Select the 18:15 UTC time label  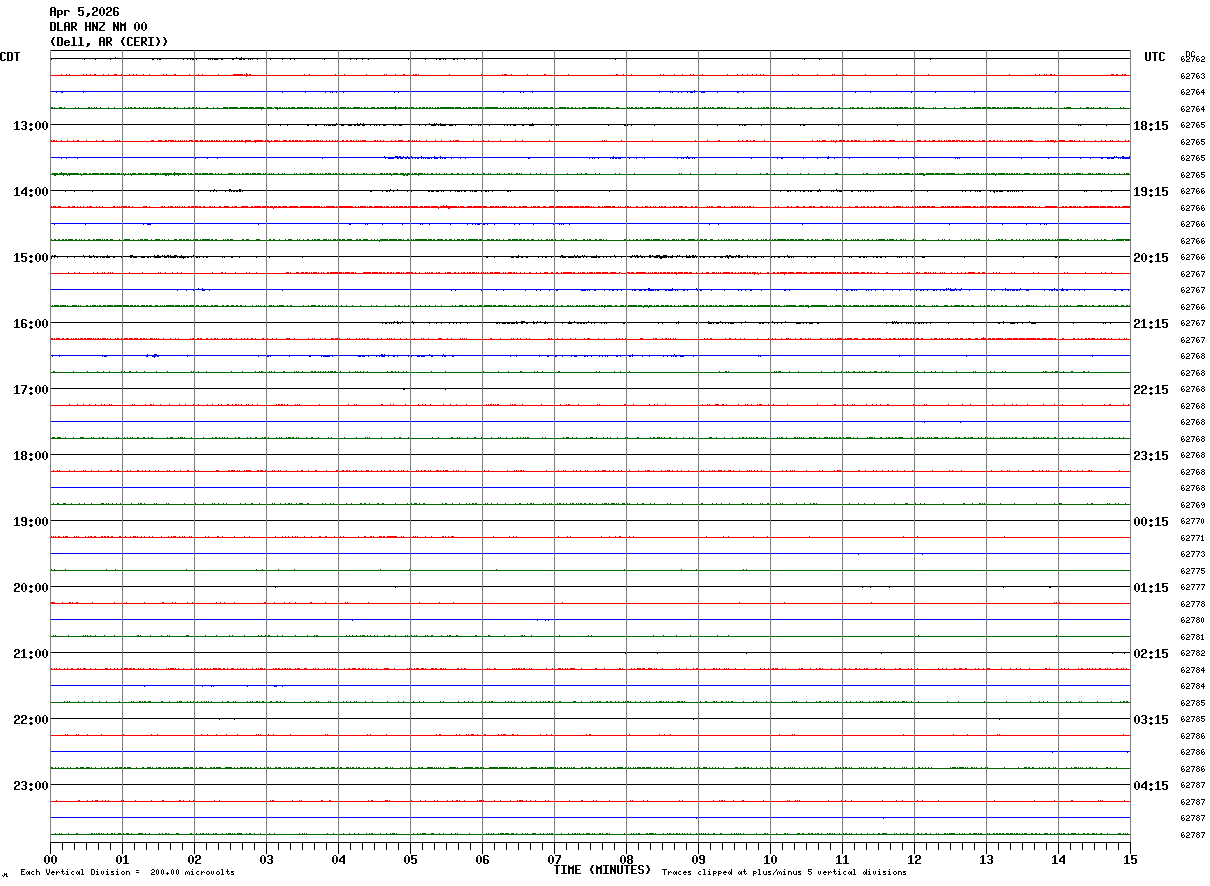(1150, 126)
